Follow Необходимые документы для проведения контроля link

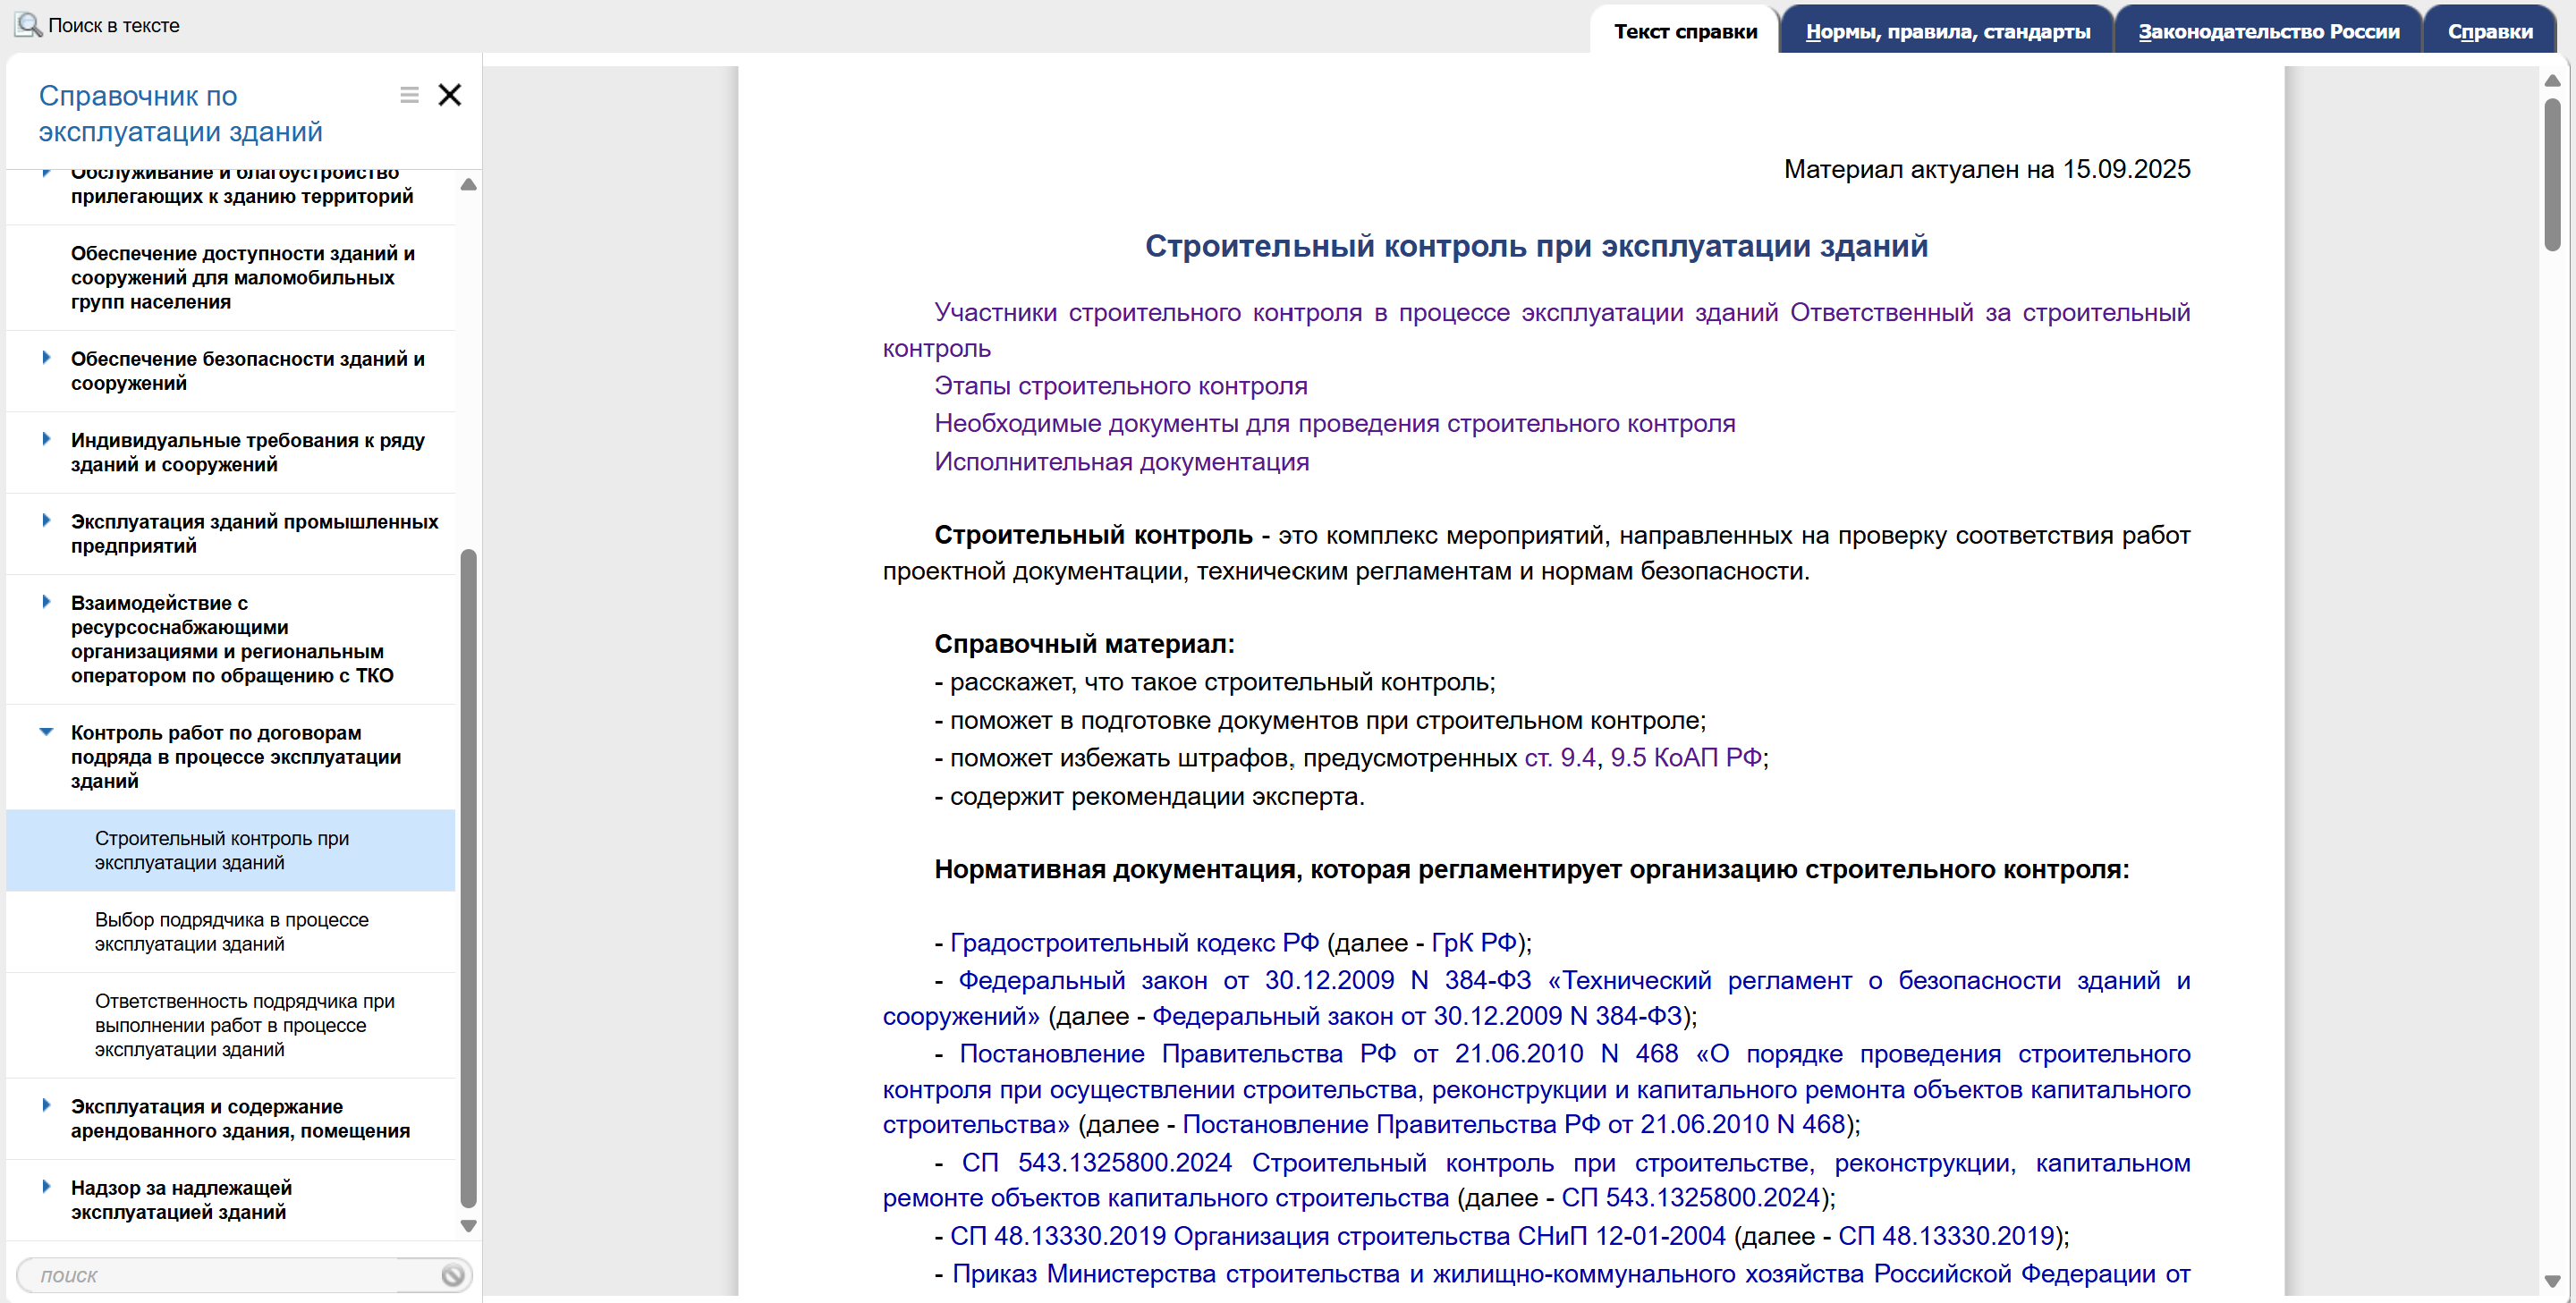pos(1334,424)
